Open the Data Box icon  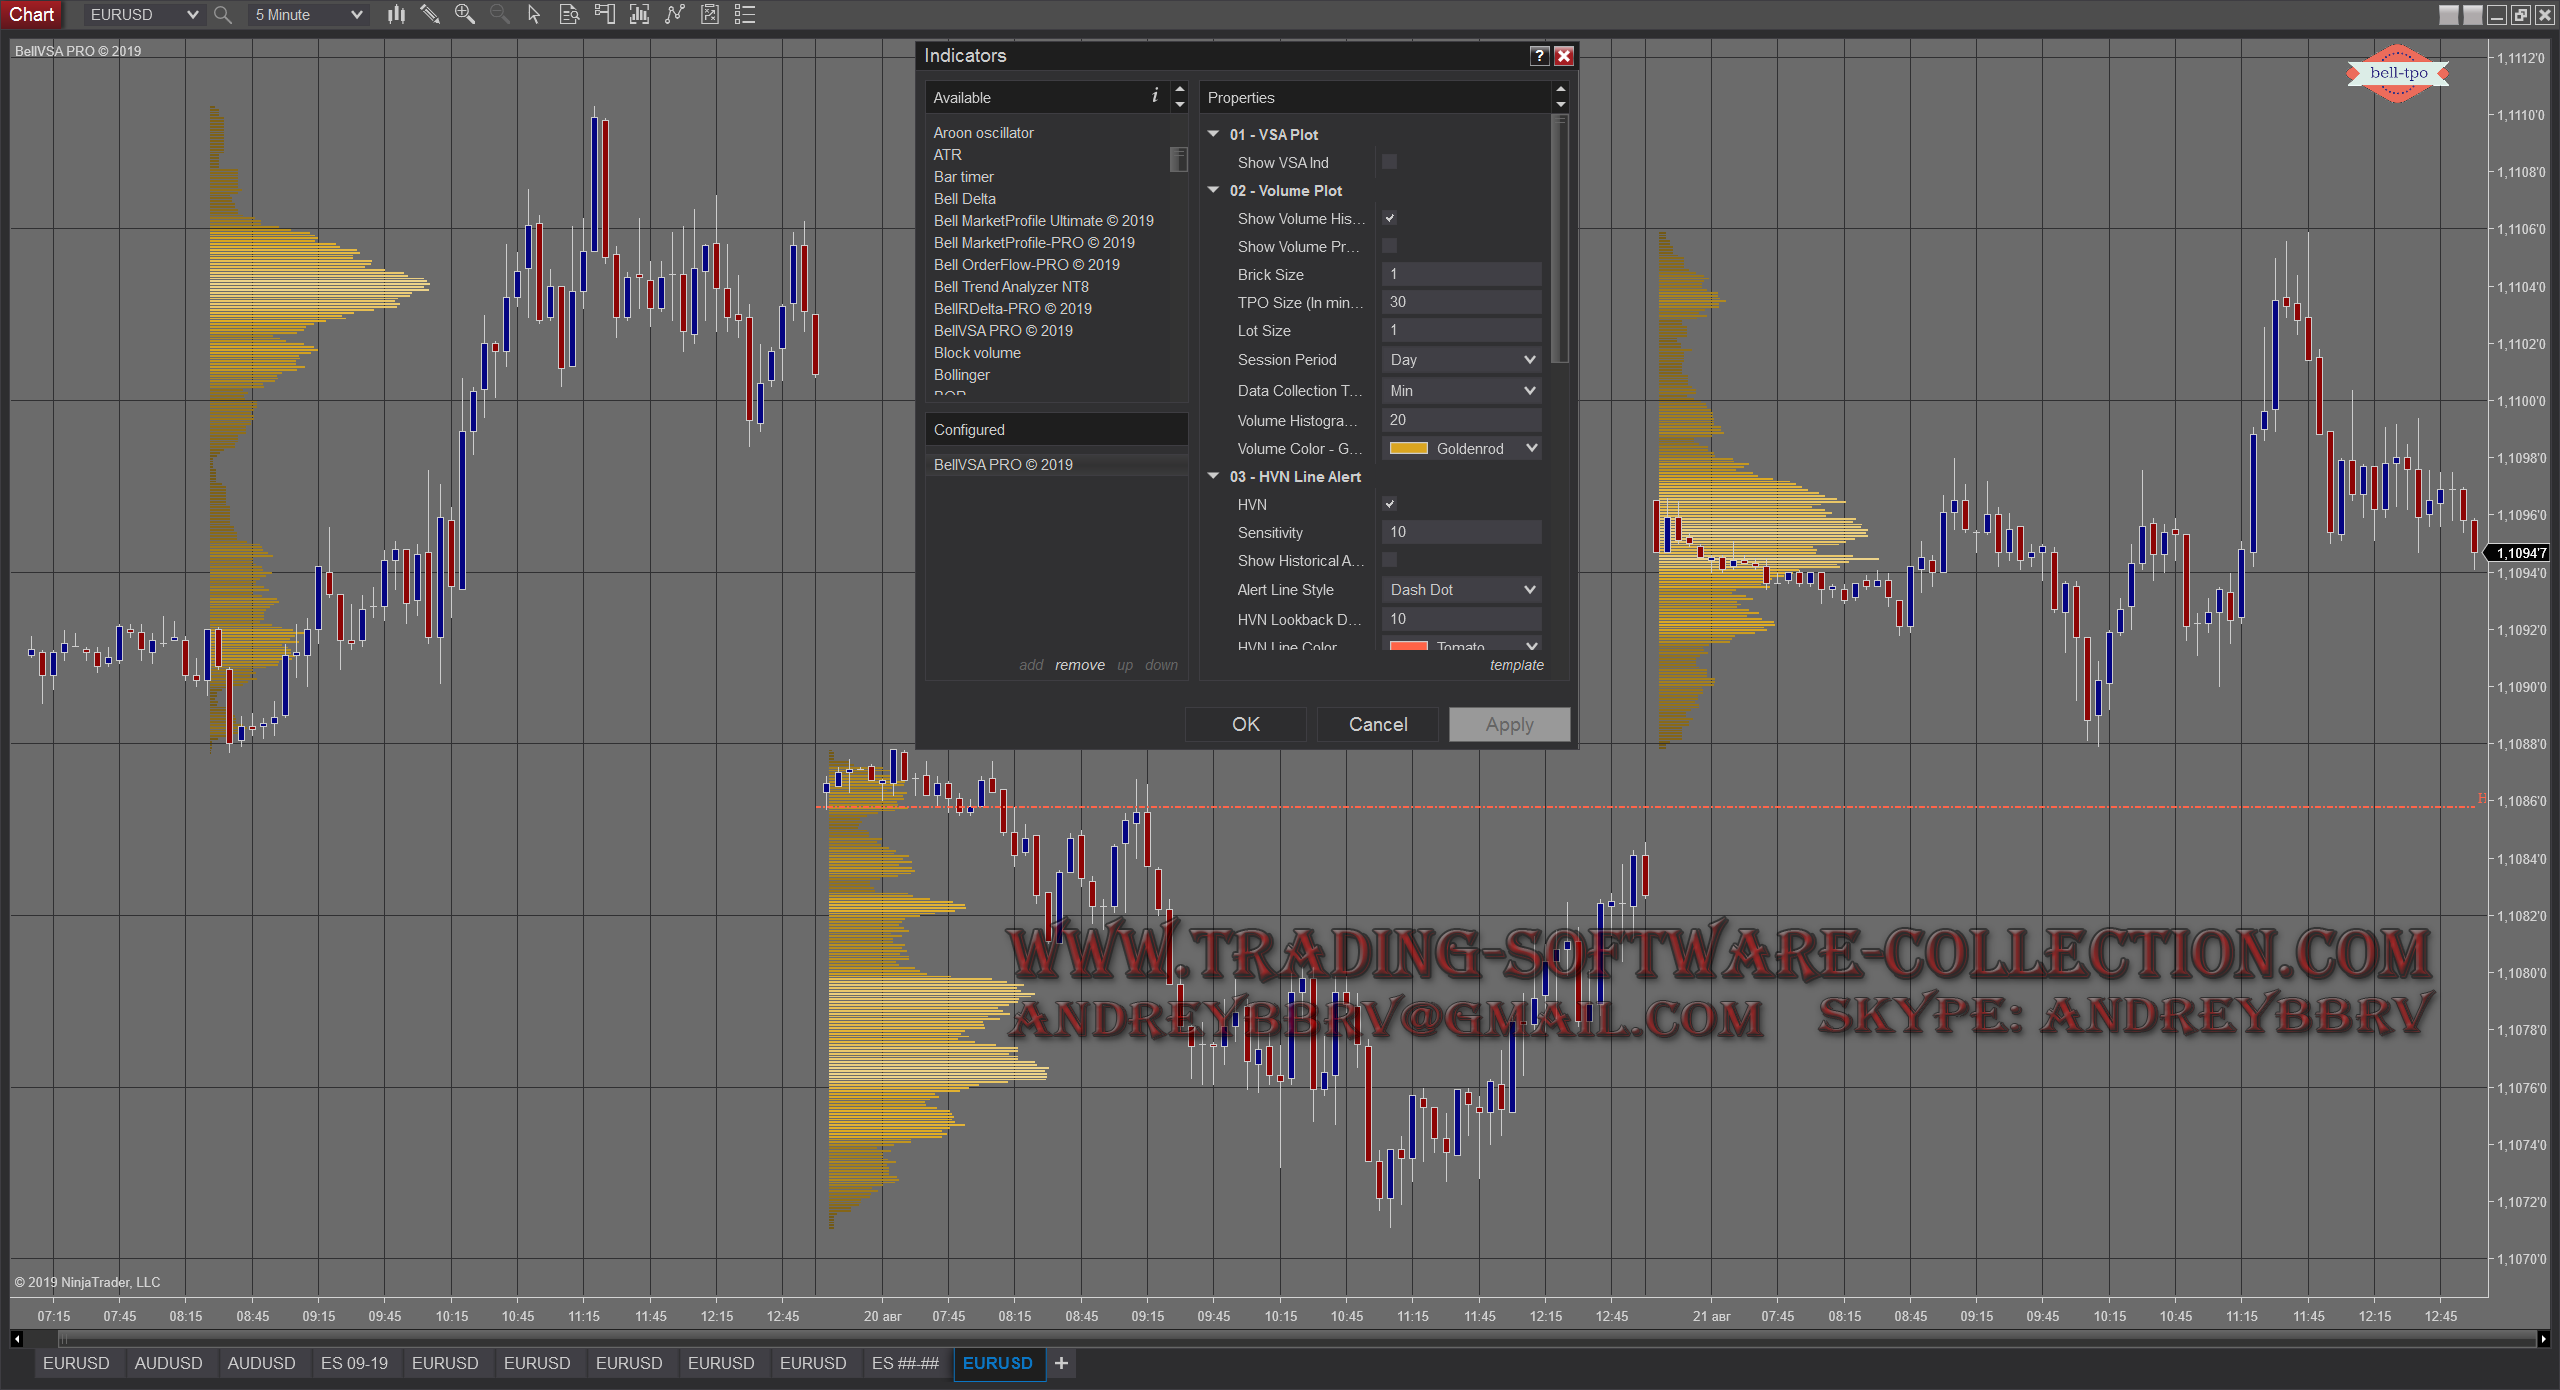pos(569,14)
